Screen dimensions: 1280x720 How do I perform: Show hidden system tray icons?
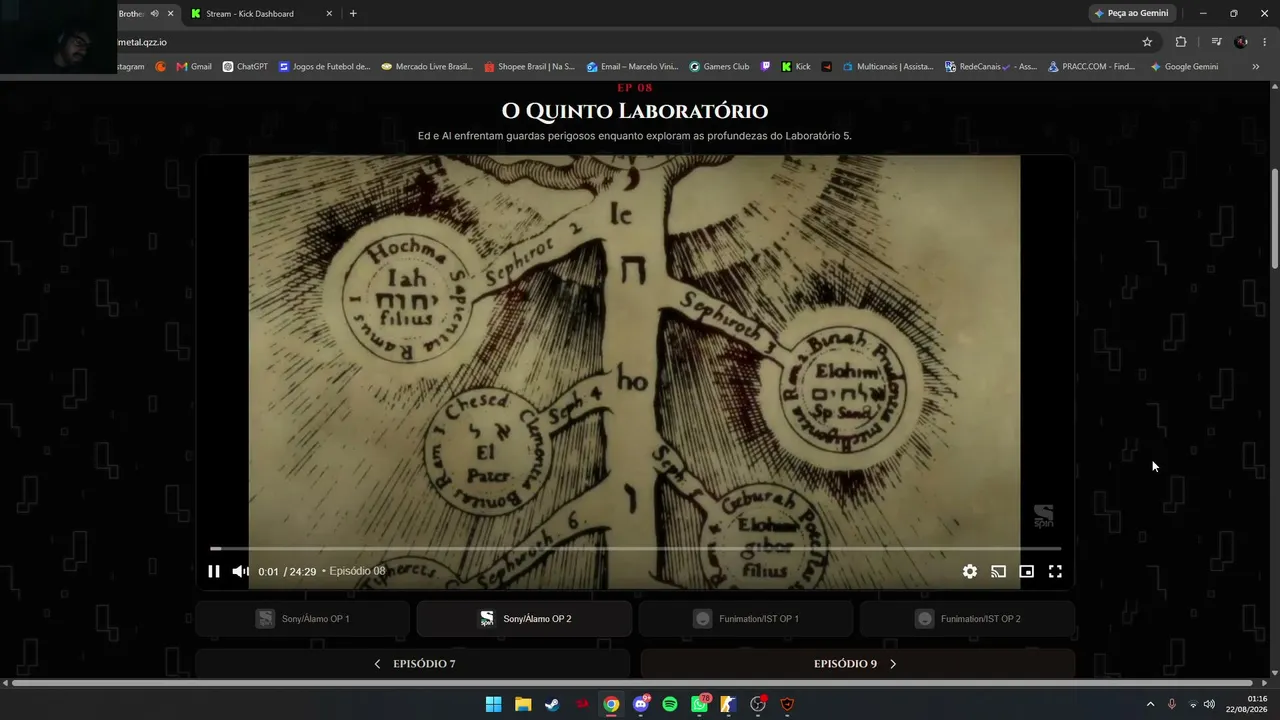click(x=1150, y=704)
